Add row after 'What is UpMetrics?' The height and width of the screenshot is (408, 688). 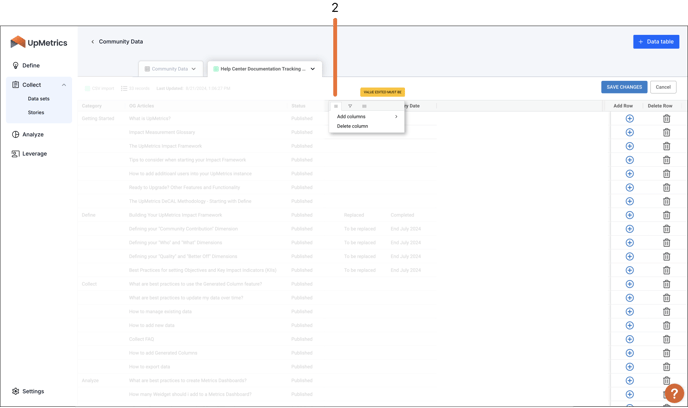click(630, 118)
